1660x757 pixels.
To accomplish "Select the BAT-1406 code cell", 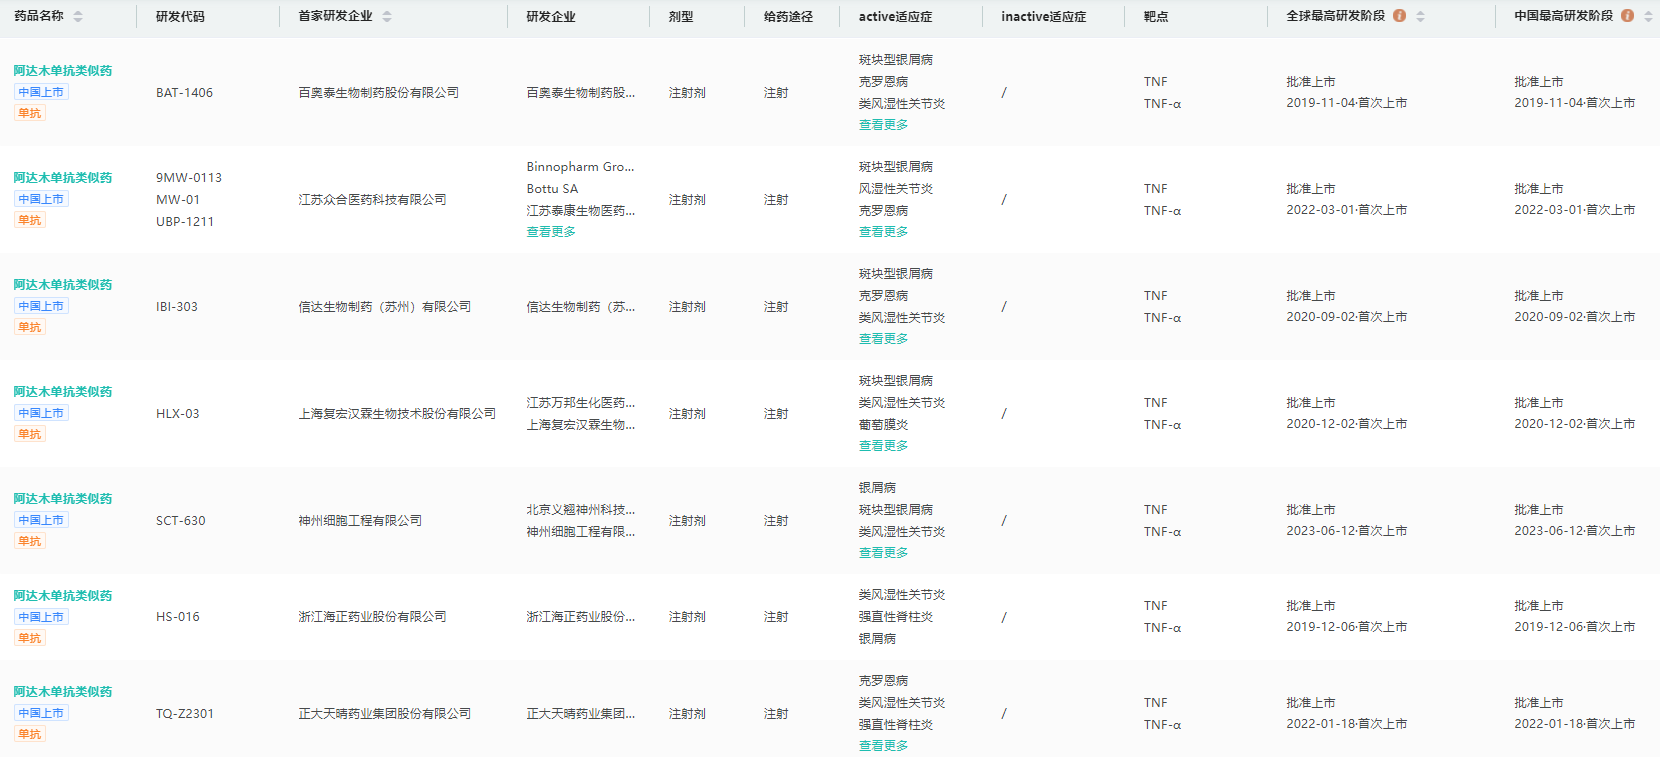I will click(184, 93).
